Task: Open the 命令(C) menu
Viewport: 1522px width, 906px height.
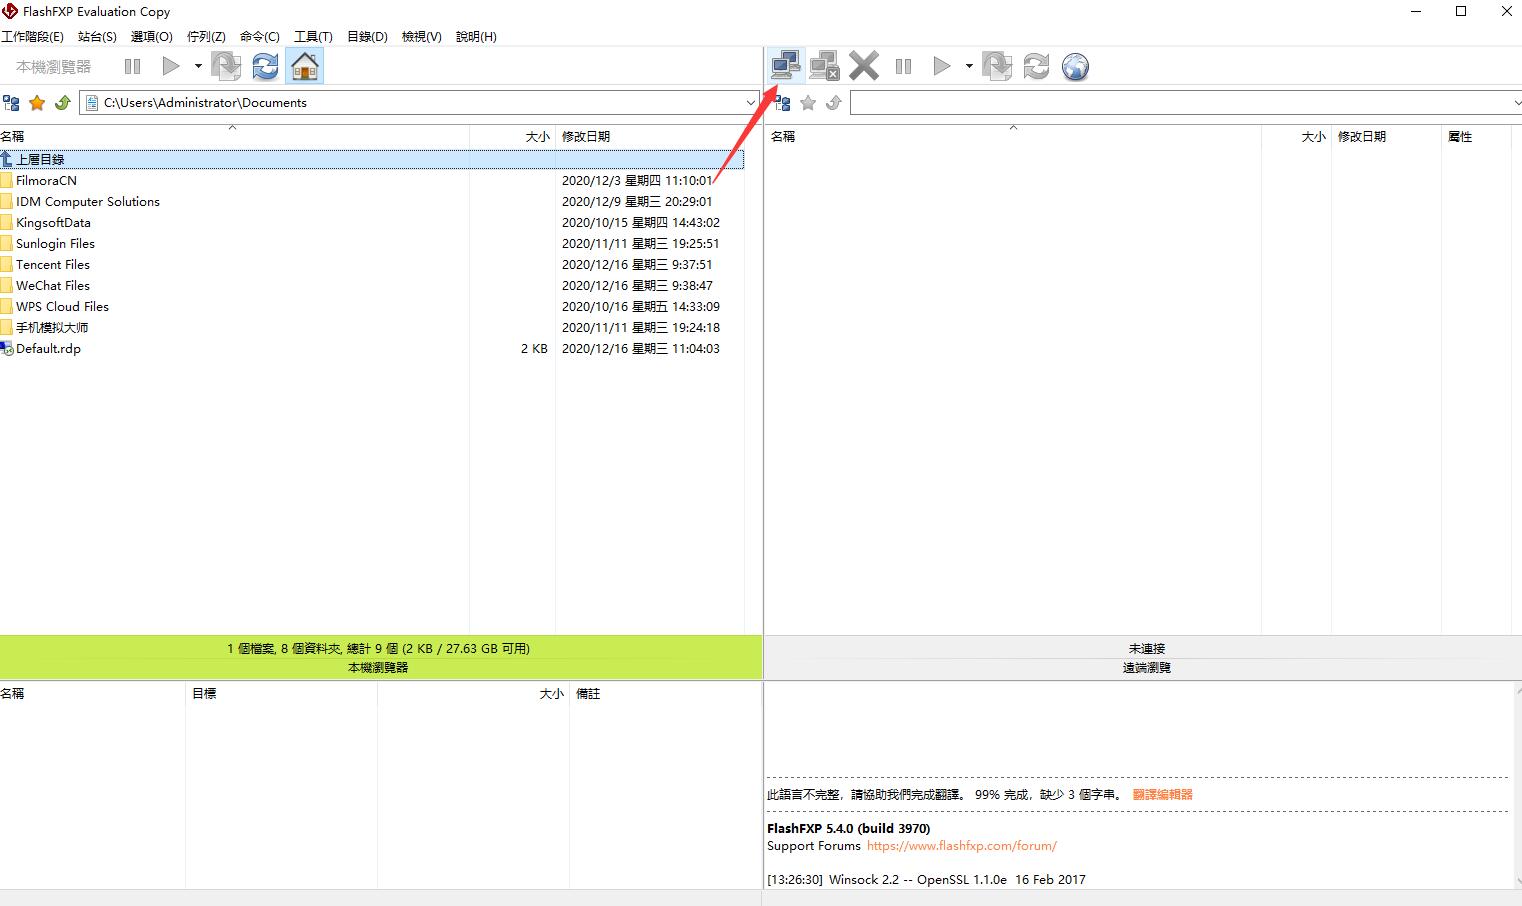Action: [x=260, y=36]
